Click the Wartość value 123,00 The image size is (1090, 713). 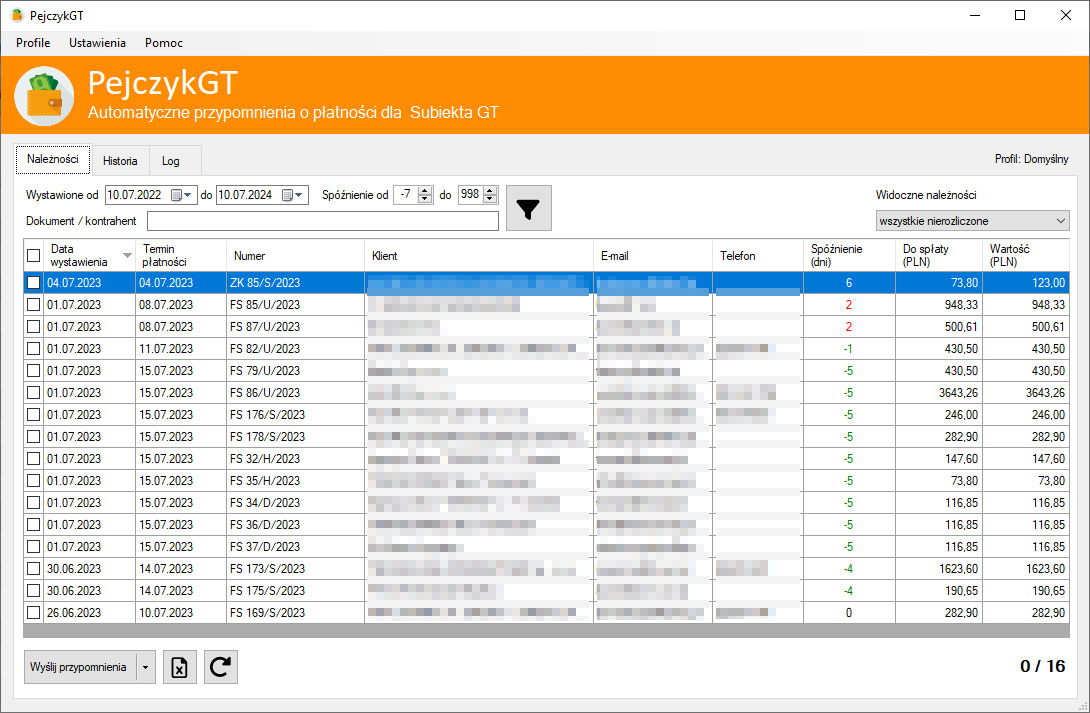[1048, 283]
